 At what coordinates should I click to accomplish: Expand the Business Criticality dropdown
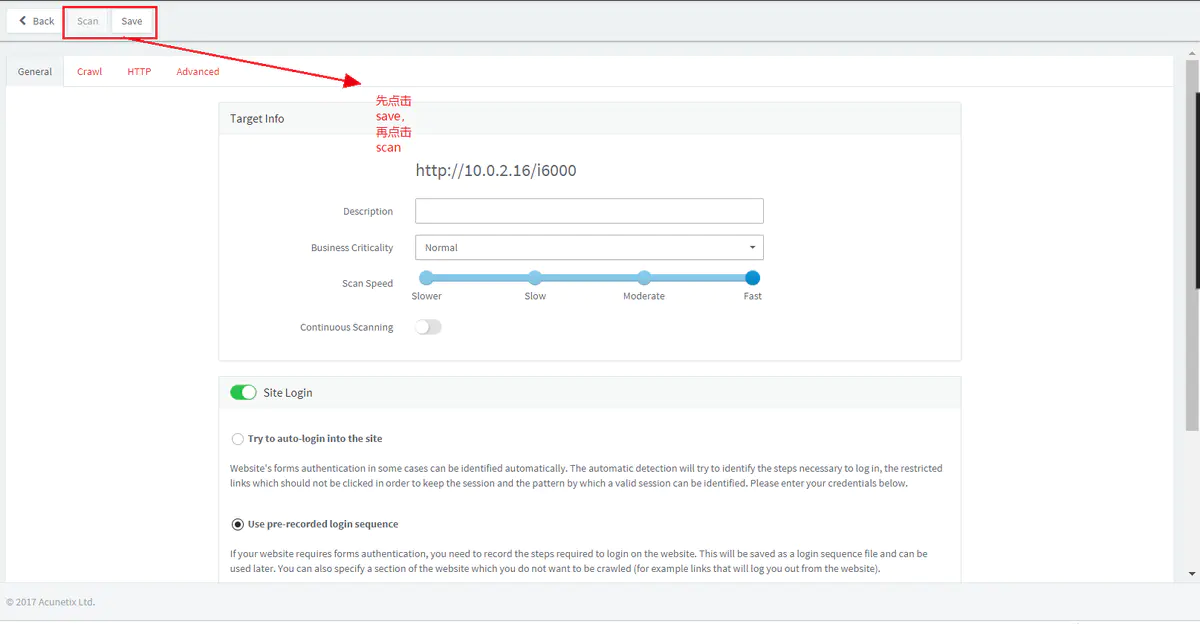click(589, 248)
